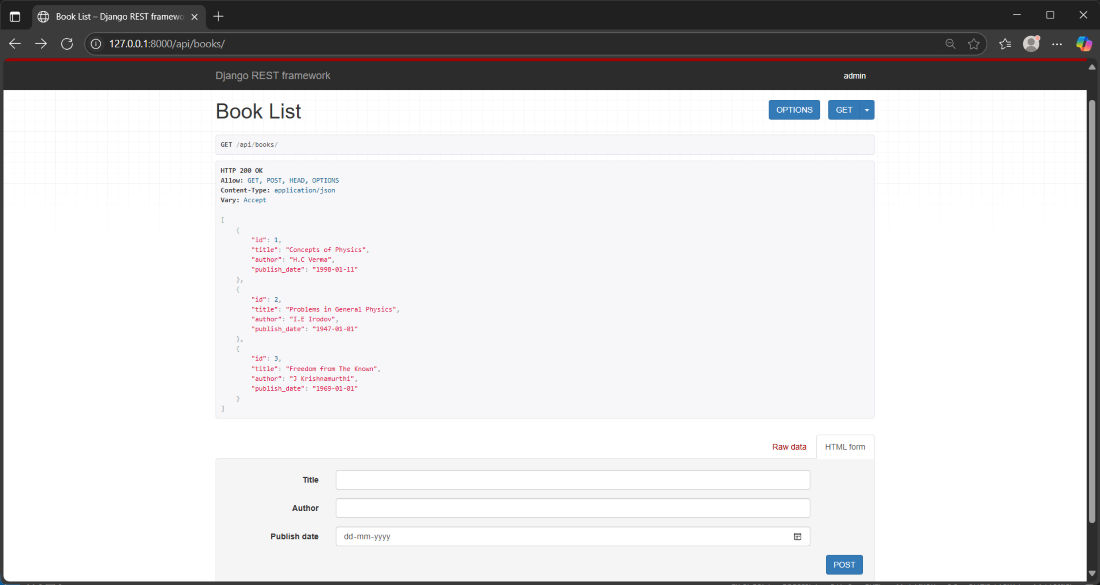Close the Book List browser tab
This screenshot has width=1100, height=585.
pos(194,16)
